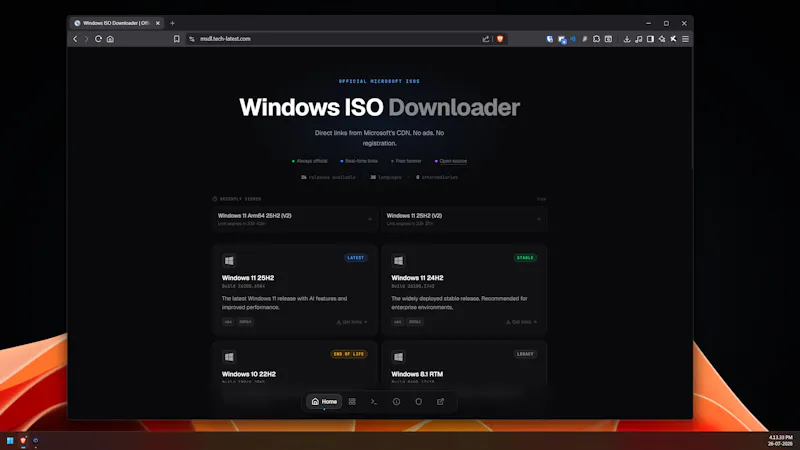Viewport: 800px width, 450px height.
Task: Select the Windows 11 24H2 card title
Action: (417, 278)
